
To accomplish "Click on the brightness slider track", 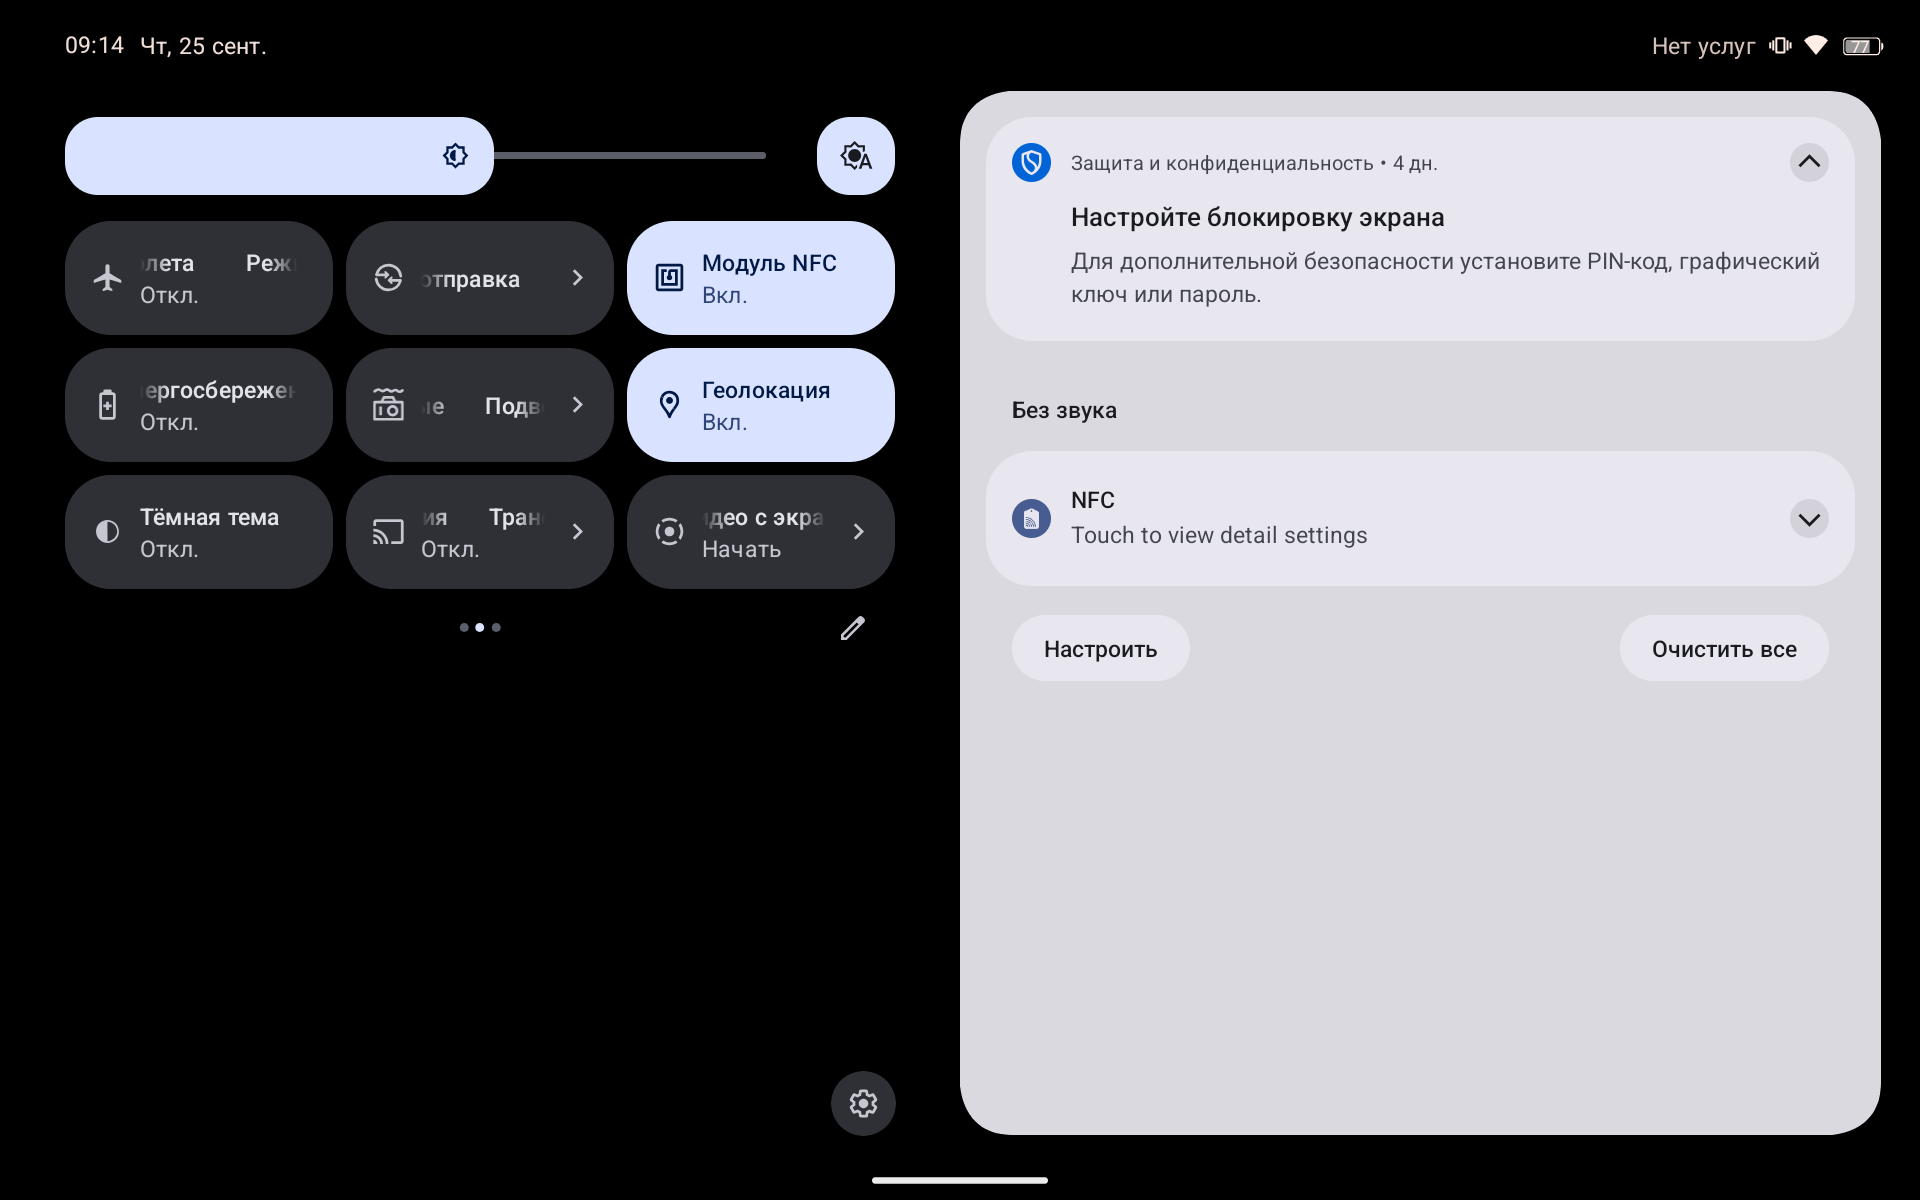I will coord(630,156).
